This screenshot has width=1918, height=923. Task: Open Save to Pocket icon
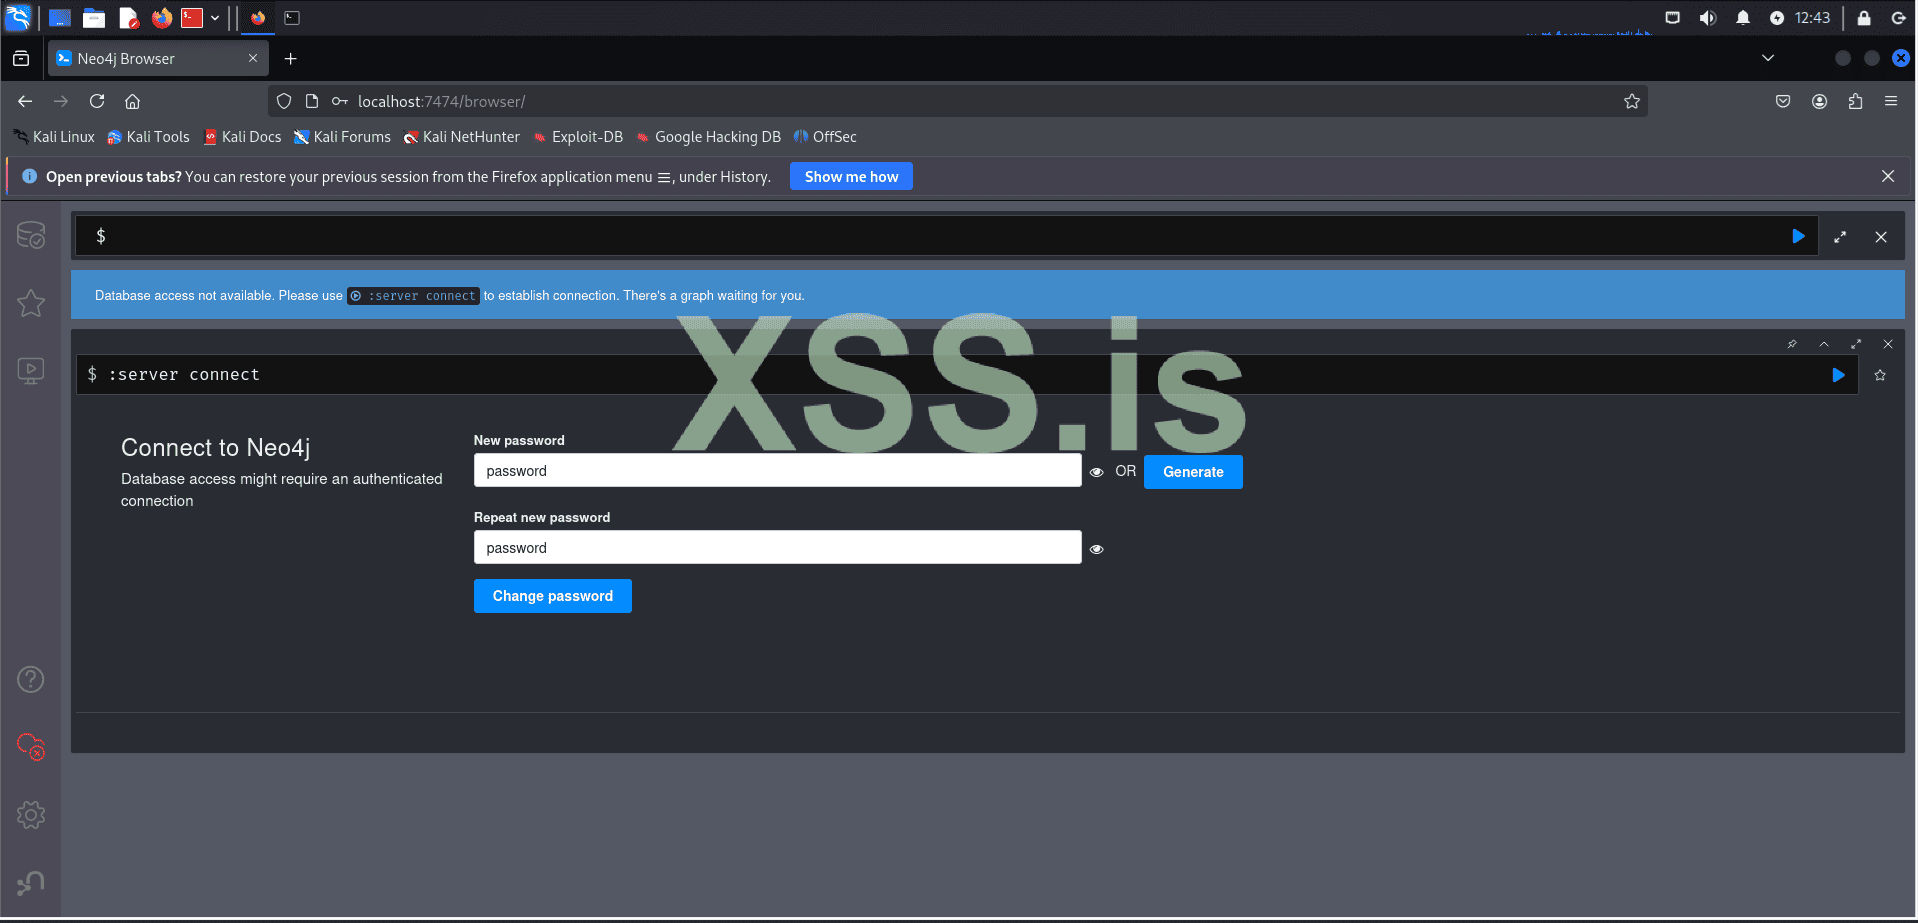(x=1783, y=101)
